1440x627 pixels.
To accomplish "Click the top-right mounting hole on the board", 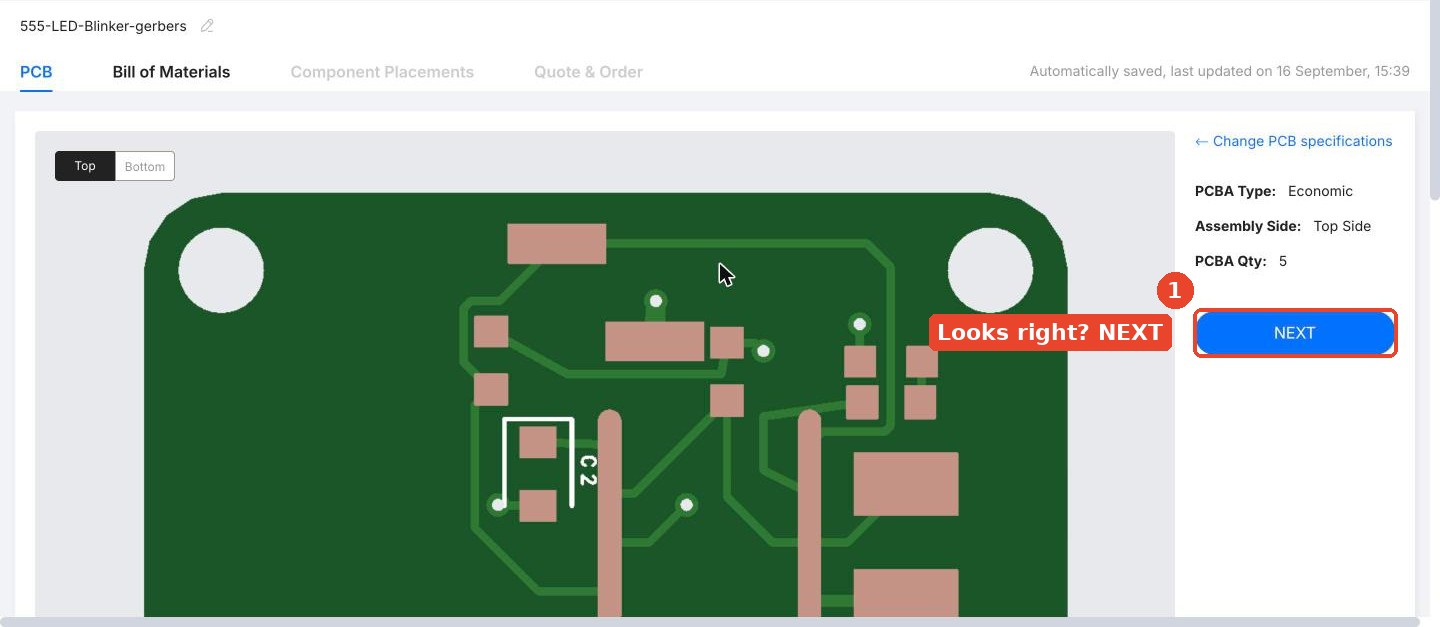I will pyautogui.click(x=990, y=270).
